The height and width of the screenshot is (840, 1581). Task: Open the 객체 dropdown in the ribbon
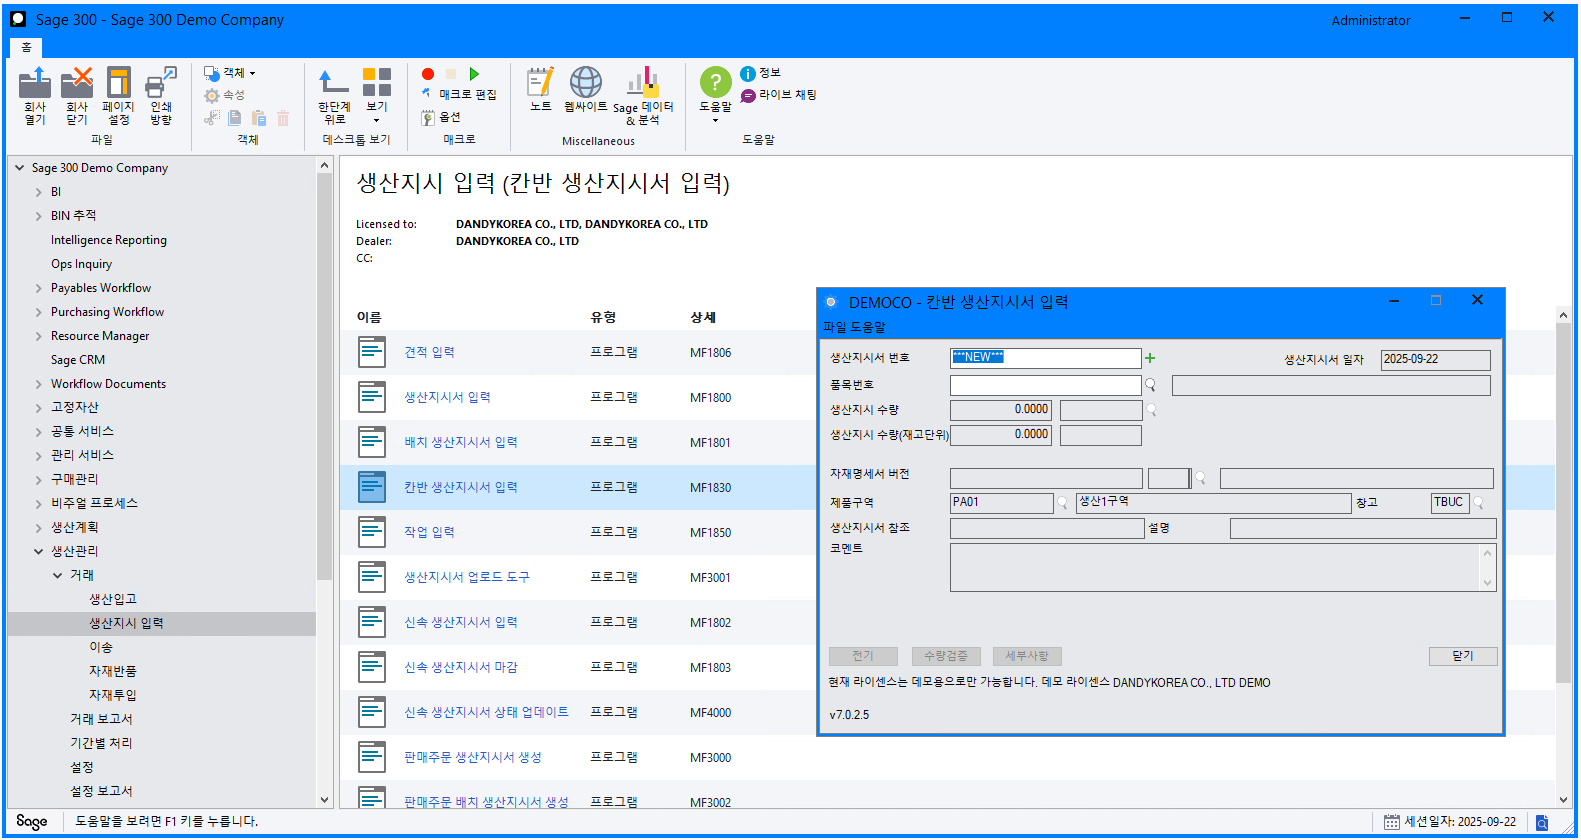[x=230, y=73]
